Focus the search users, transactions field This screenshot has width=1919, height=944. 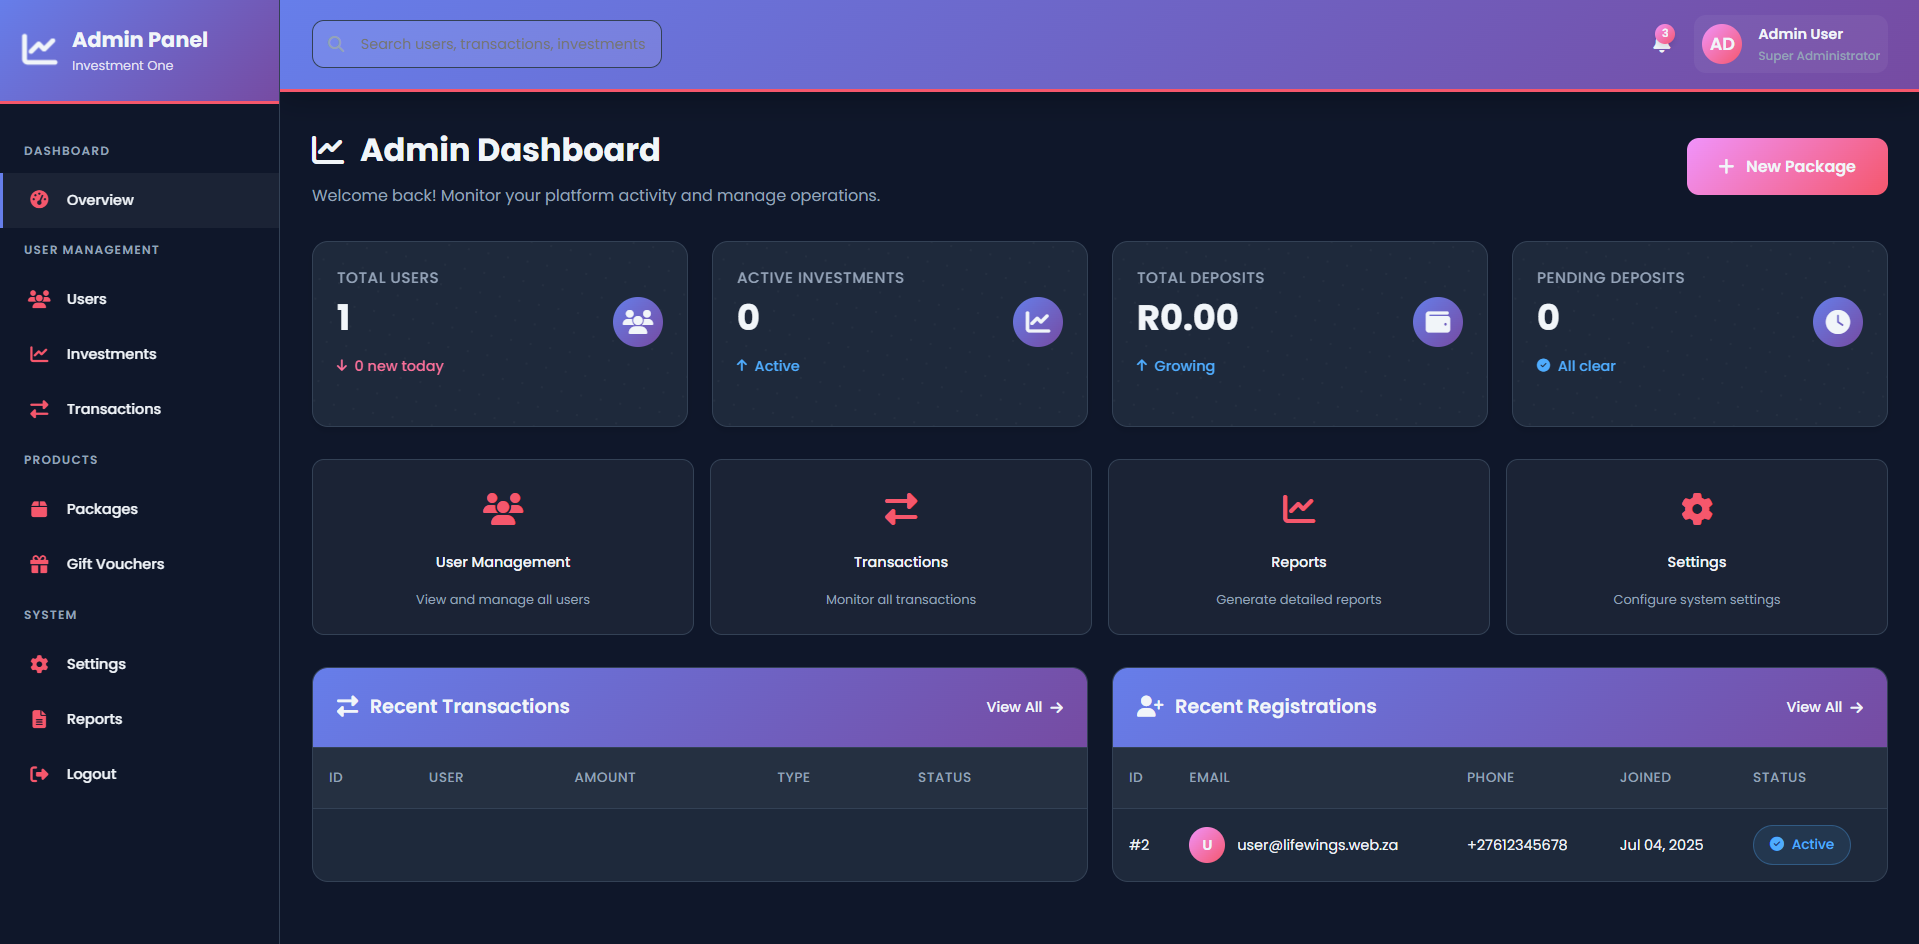tap(487, 44)
